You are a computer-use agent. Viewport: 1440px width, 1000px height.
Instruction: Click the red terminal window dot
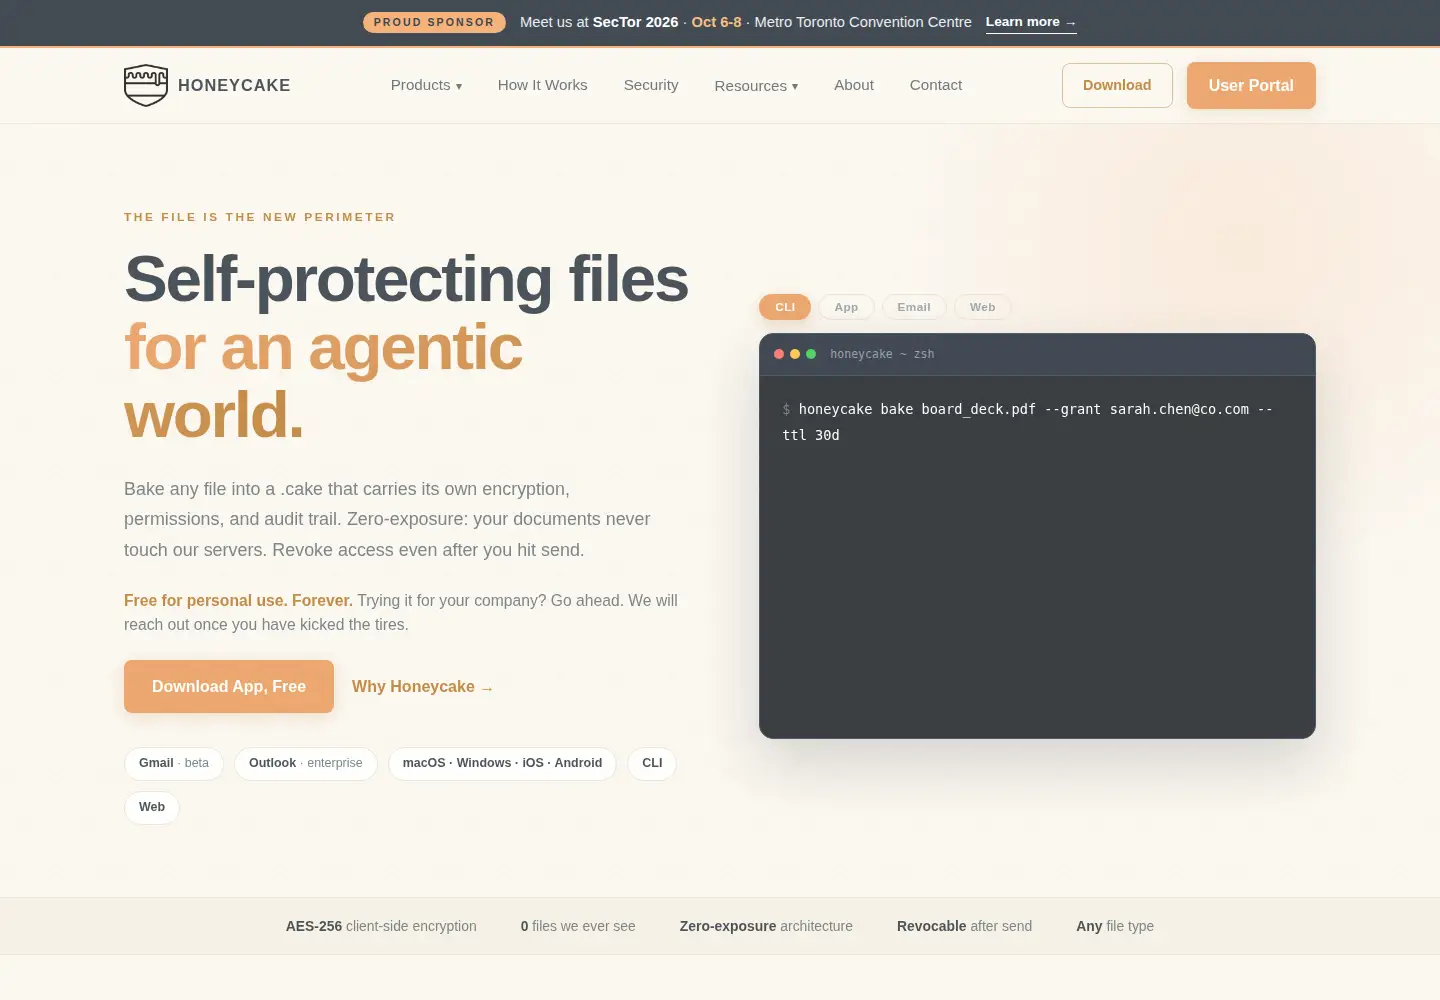(x=779, y=354)
